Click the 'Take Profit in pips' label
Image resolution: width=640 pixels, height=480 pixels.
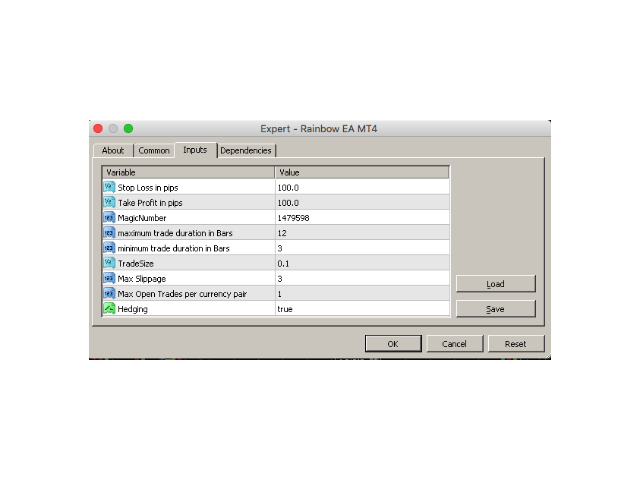coord(150,203)
